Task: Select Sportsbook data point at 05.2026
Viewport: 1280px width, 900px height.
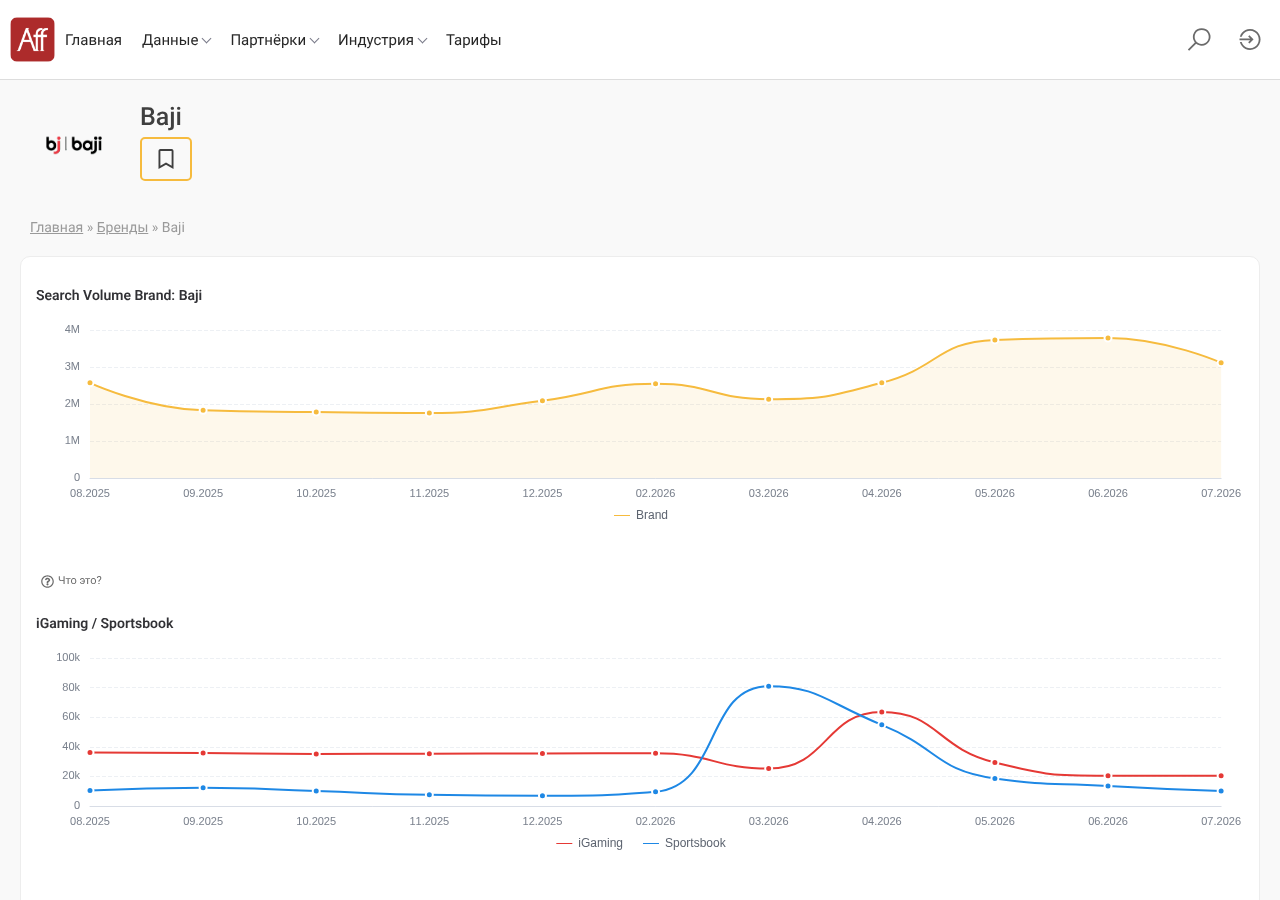Action: point(995,763)
